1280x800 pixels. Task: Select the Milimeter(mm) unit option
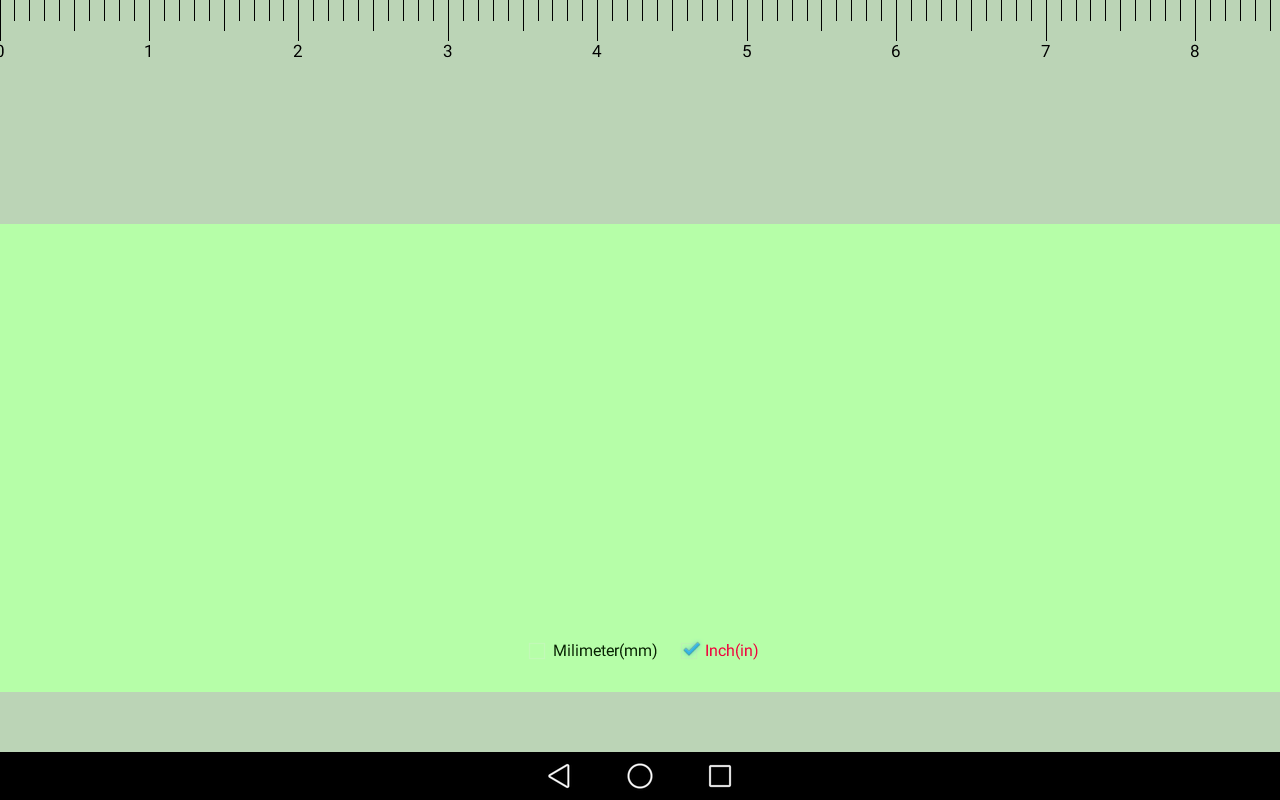tap(605, 651)
